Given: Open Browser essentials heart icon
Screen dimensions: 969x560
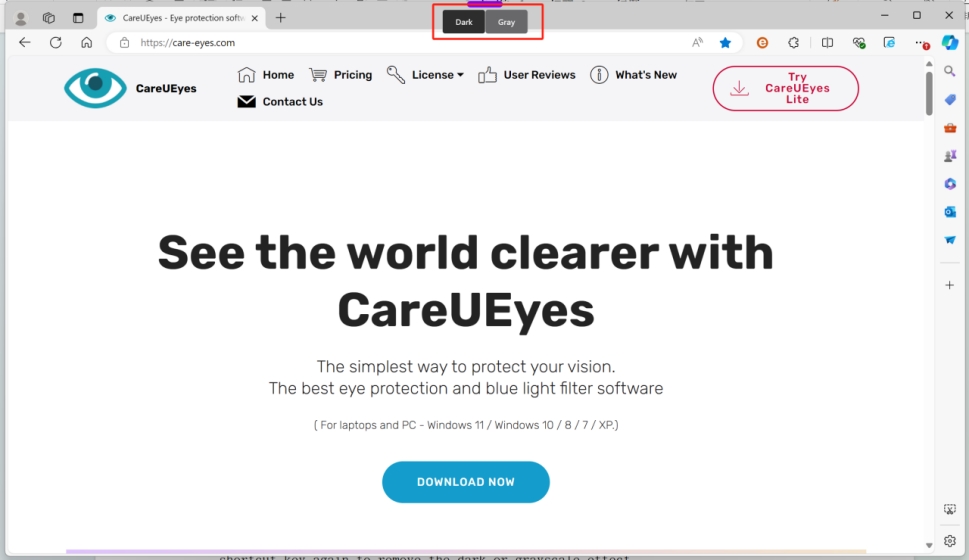Looking at the screenshot, I should 858,43.
